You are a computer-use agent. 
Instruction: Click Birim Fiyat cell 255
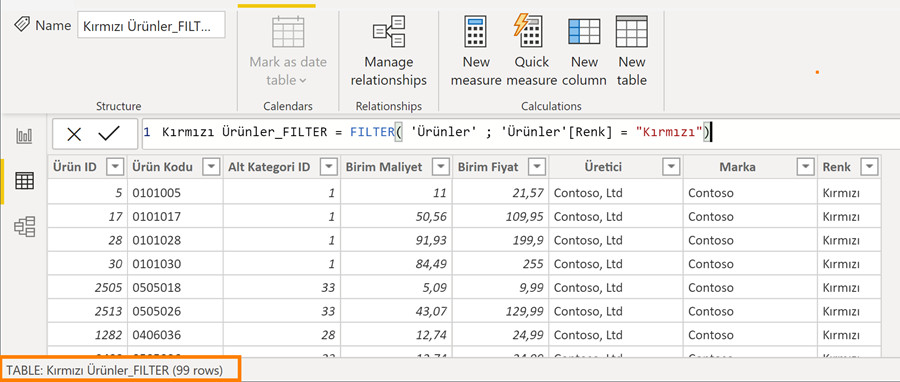tap(501, 264)
